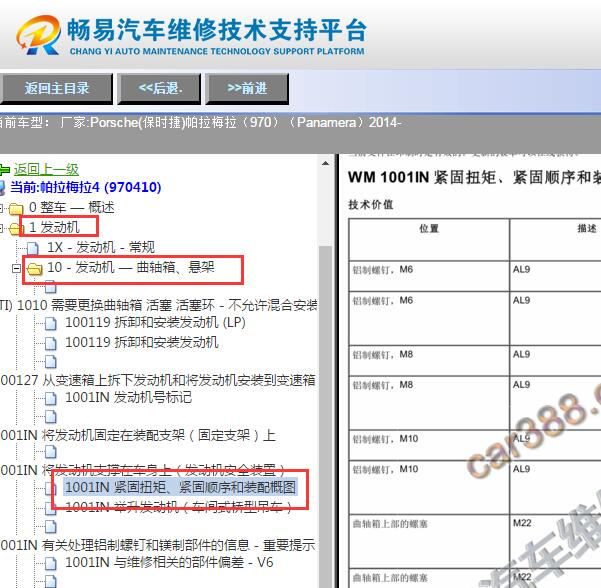Click the folder icon of 0 整车 — 概述
Screen dimensions: 601x588
pyautogui.click(x=16, y=209)
